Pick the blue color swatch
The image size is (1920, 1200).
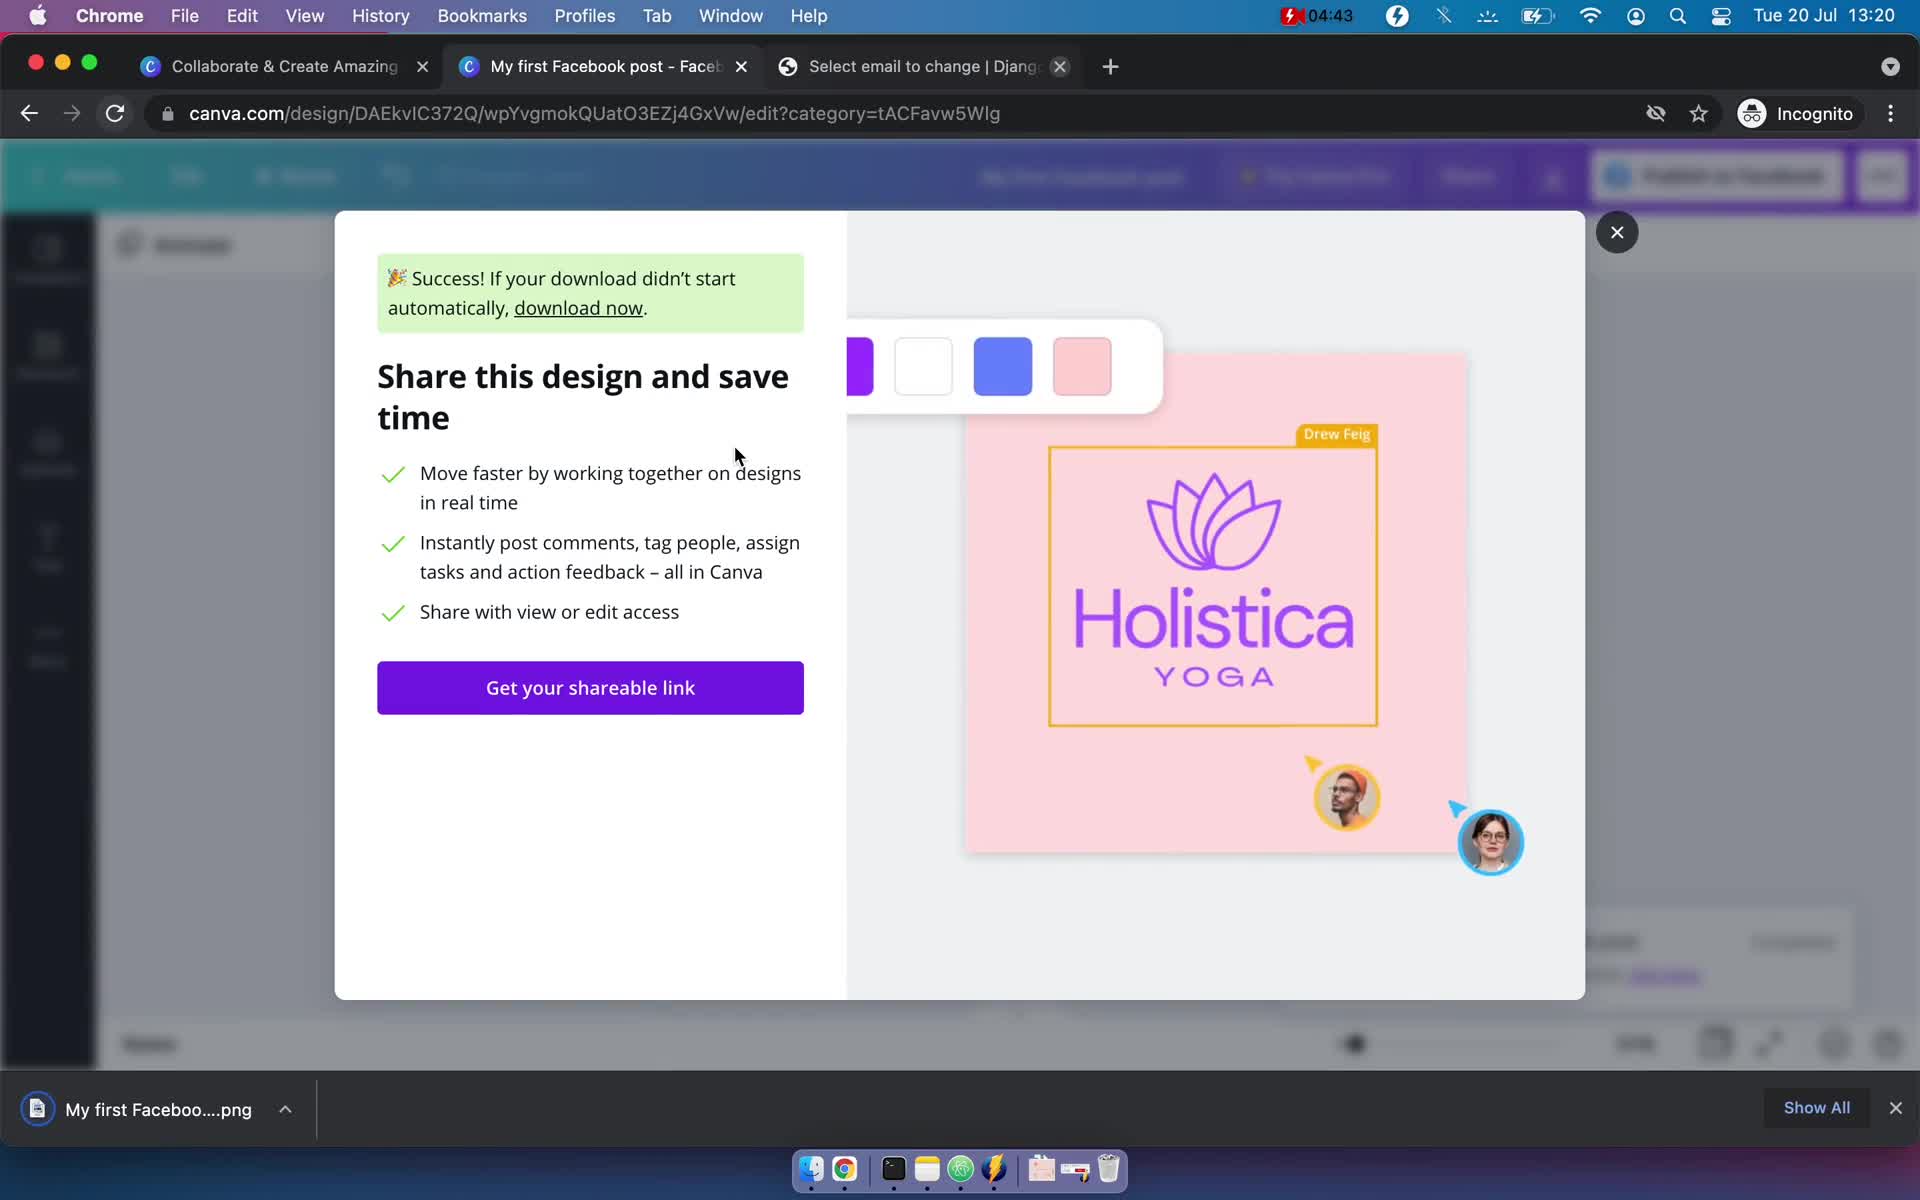(x=1002, y=366)
